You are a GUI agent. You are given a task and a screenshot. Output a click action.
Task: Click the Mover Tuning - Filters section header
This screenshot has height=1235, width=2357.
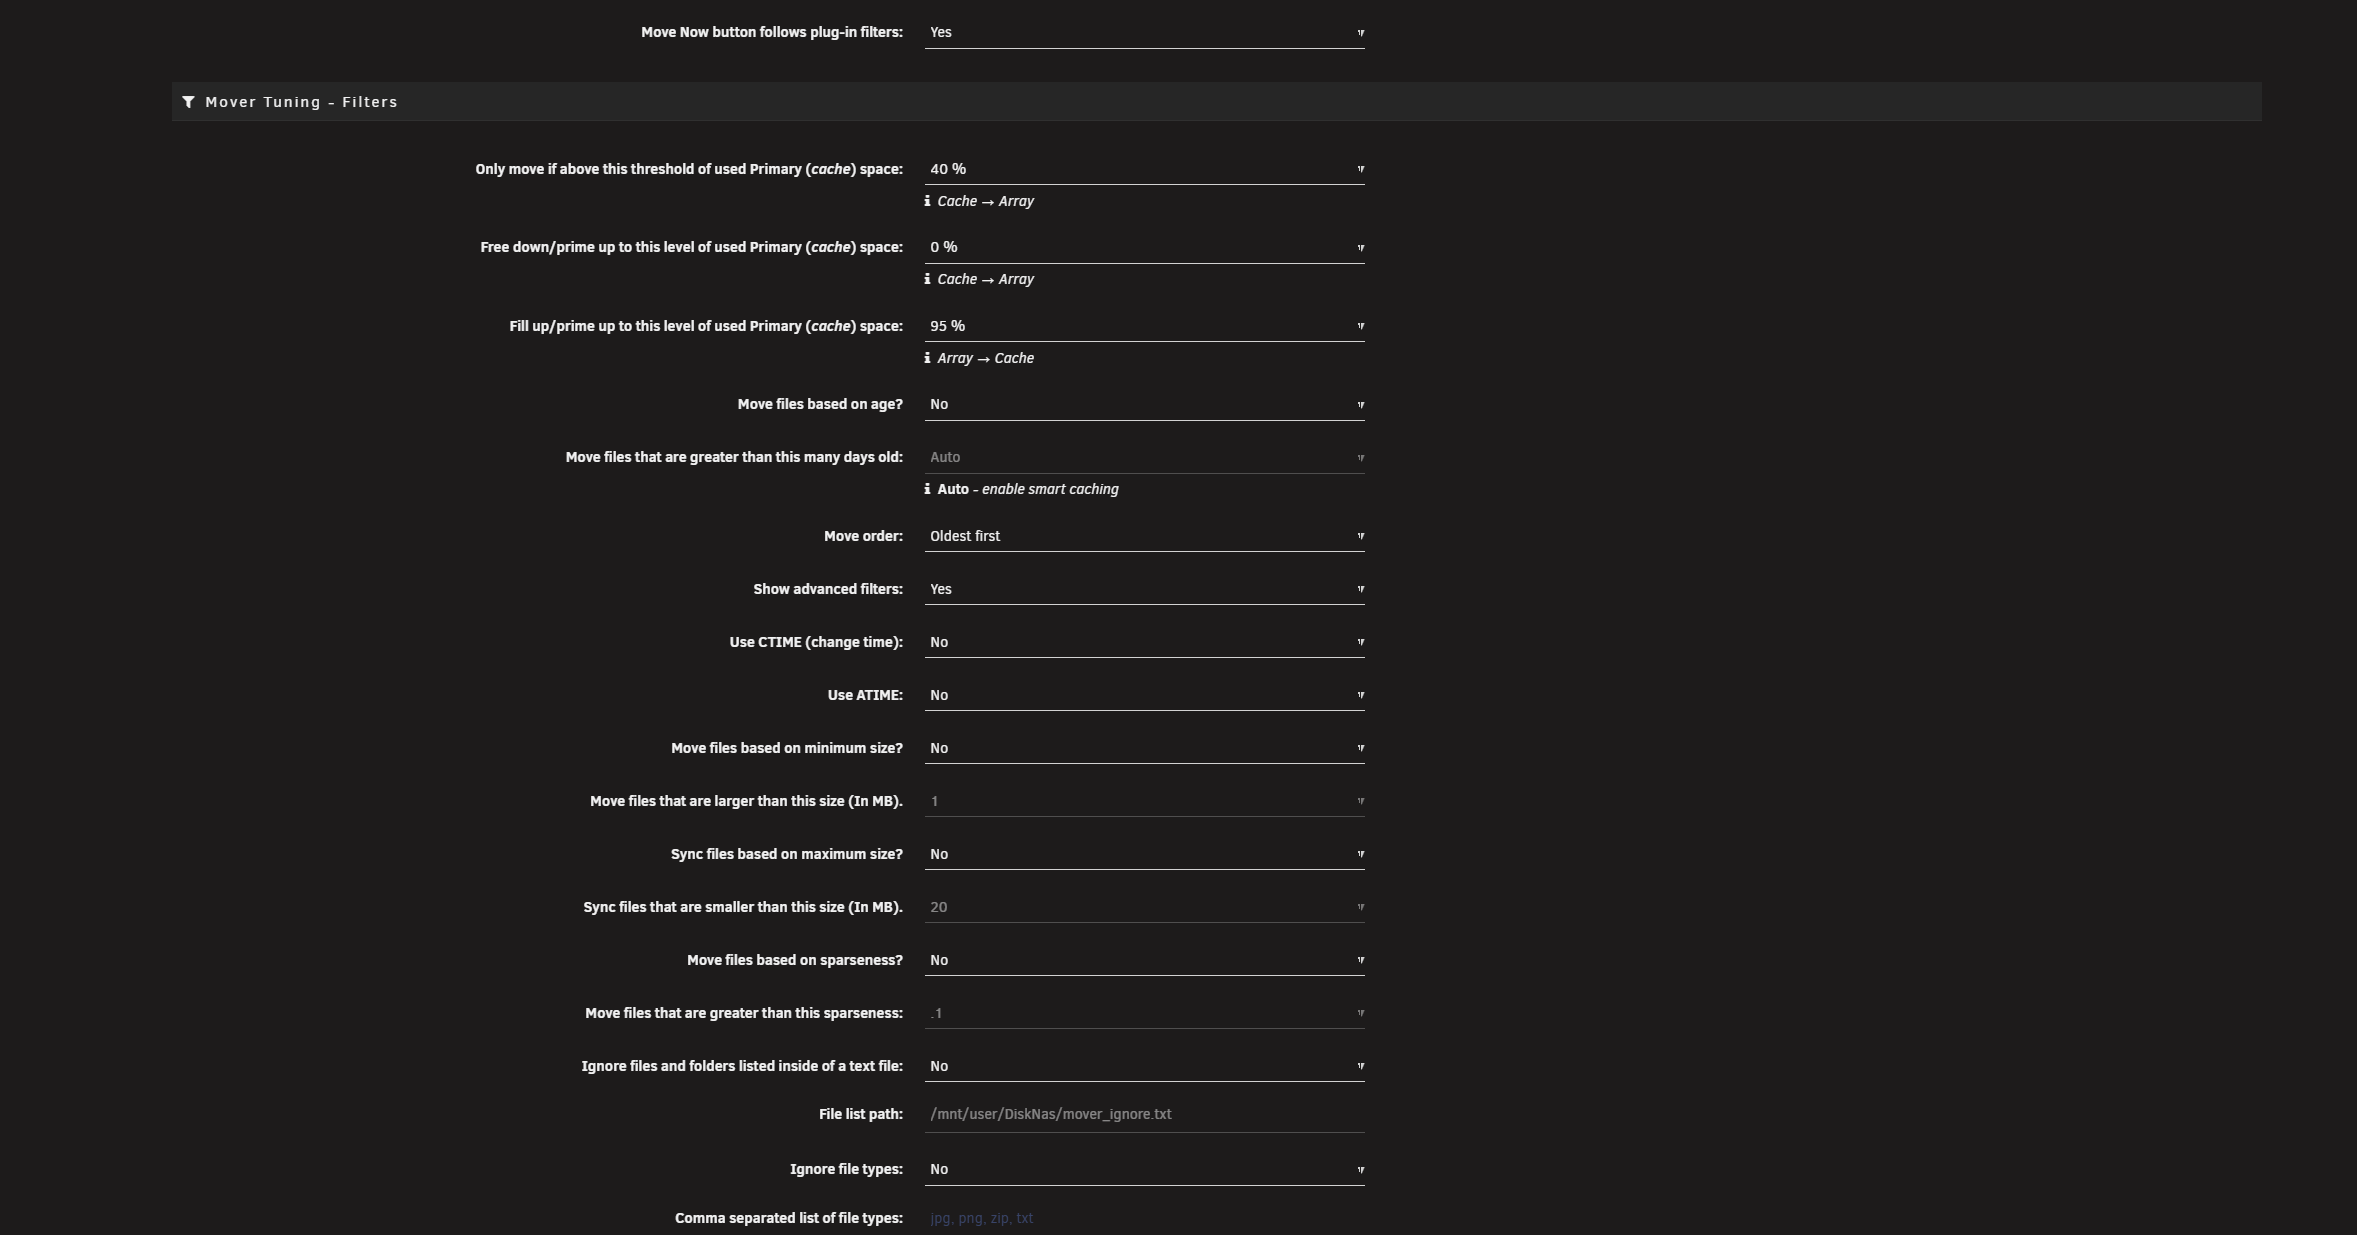(x=1216, y=102)
